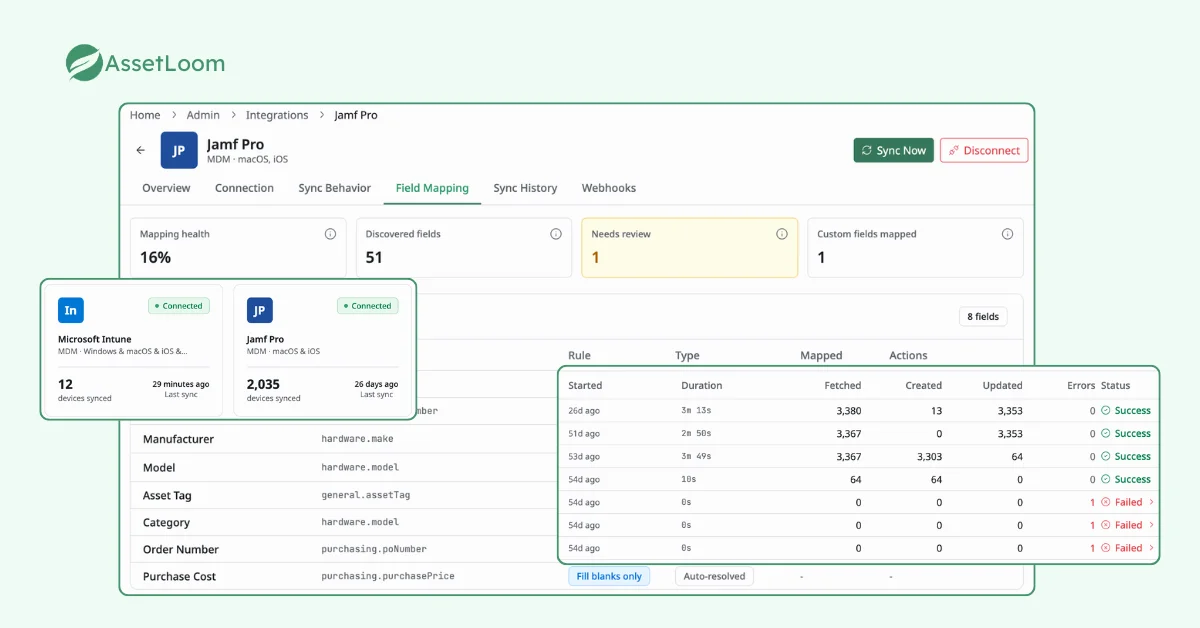The image size is (1200, 628).
Task: Start sync with Sync Now button
Action: [894, 151]
